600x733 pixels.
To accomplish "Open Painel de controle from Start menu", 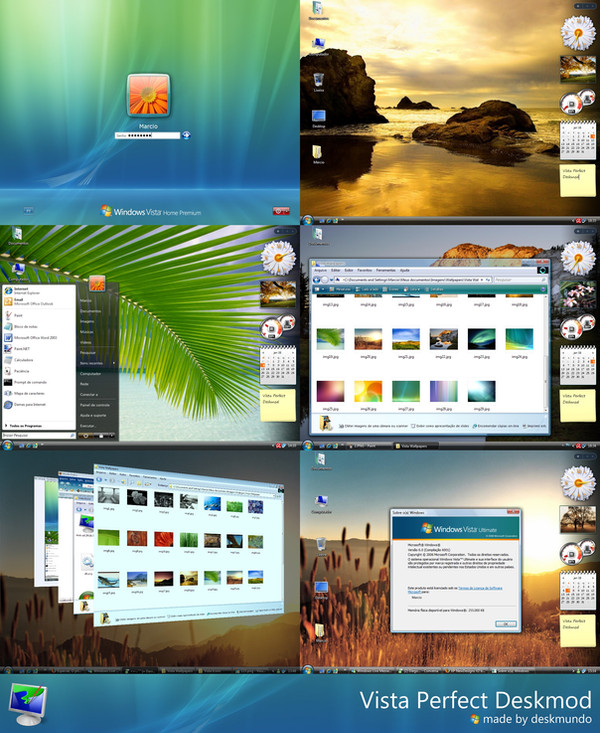I will [95, 405].
